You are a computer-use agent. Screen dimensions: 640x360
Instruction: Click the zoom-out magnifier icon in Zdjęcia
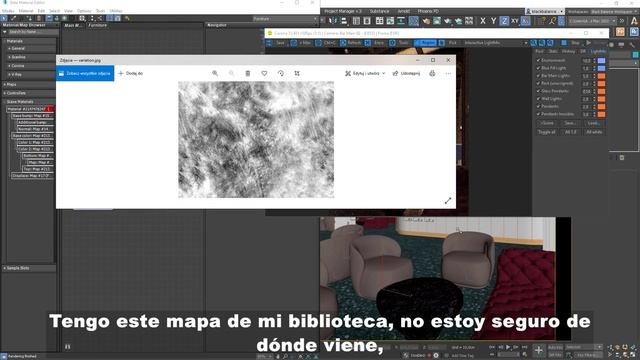coord(231,73)
